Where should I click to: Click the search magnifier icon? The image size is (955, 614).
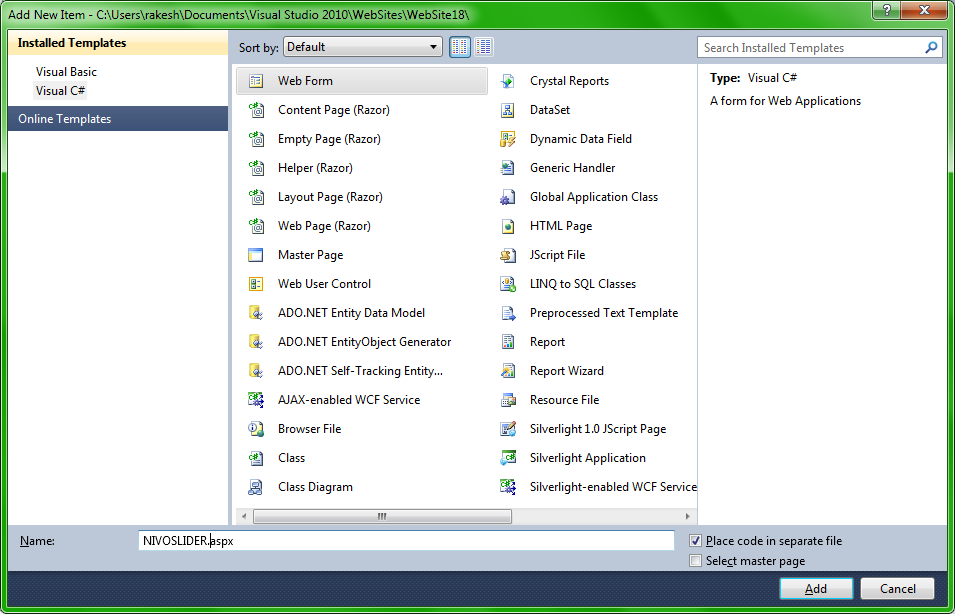point(931,48)
